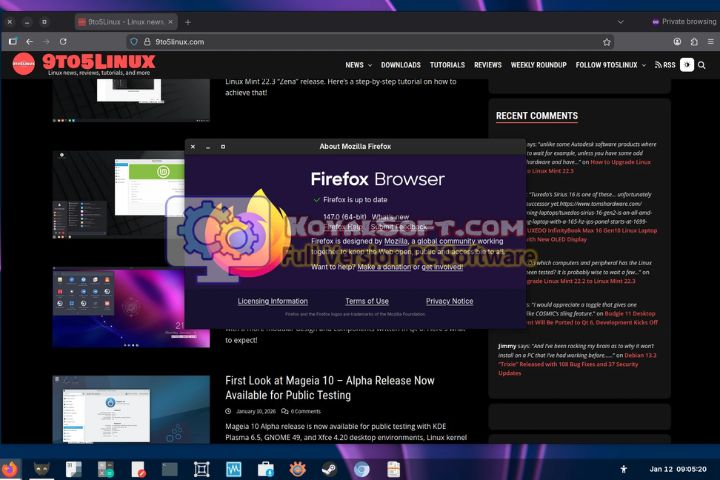Open the DOWNLOADS menu item

400,65
